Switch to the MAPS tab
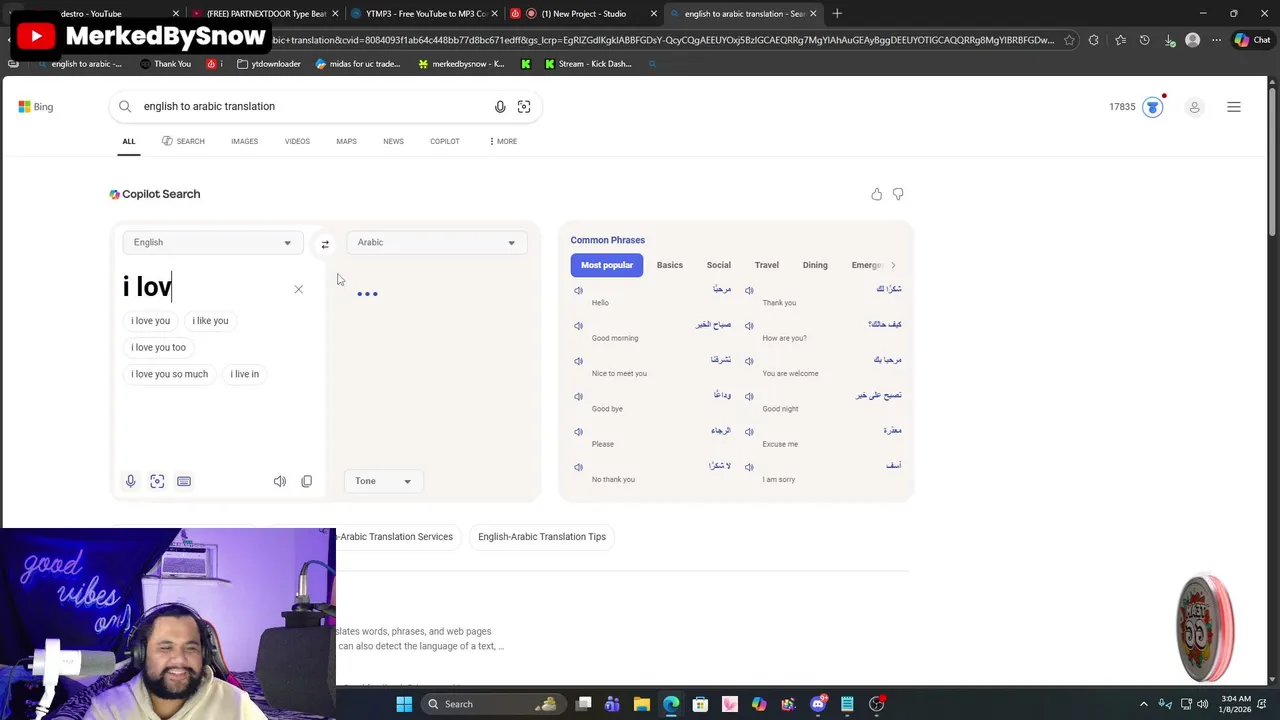The width and height of the screenshot is (1280, 720). click(x=346, y=141)
